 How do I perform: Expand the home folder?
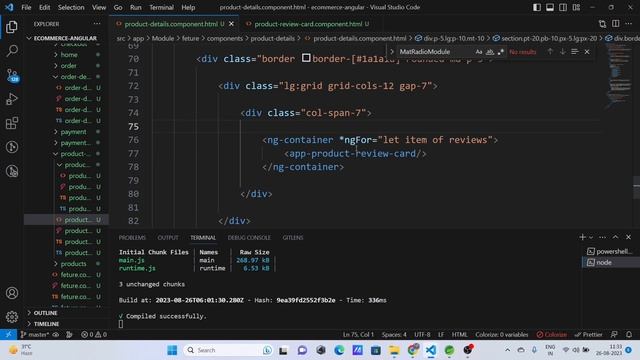click(69, 54)
